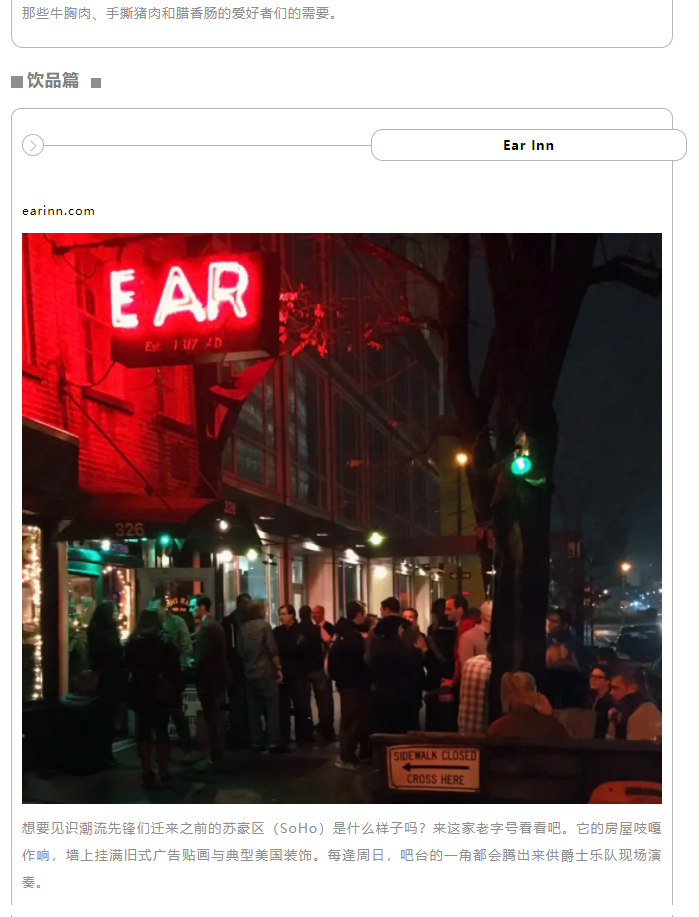Image resolution: width=699 pixels, height=917 pixels.
Task: Click the circled chevron arrow icon
Action: click(33, 145)
